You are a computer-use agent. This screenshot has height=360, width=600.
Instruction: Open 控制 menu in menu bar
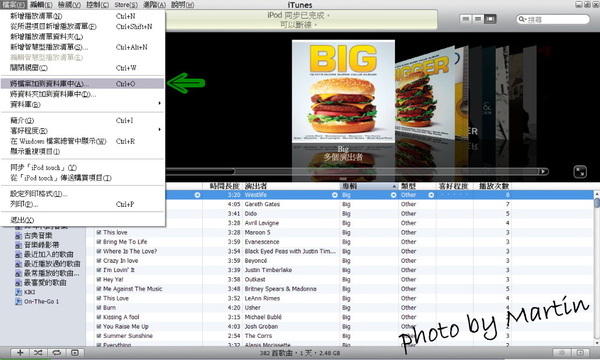click(x=97, y=5)
